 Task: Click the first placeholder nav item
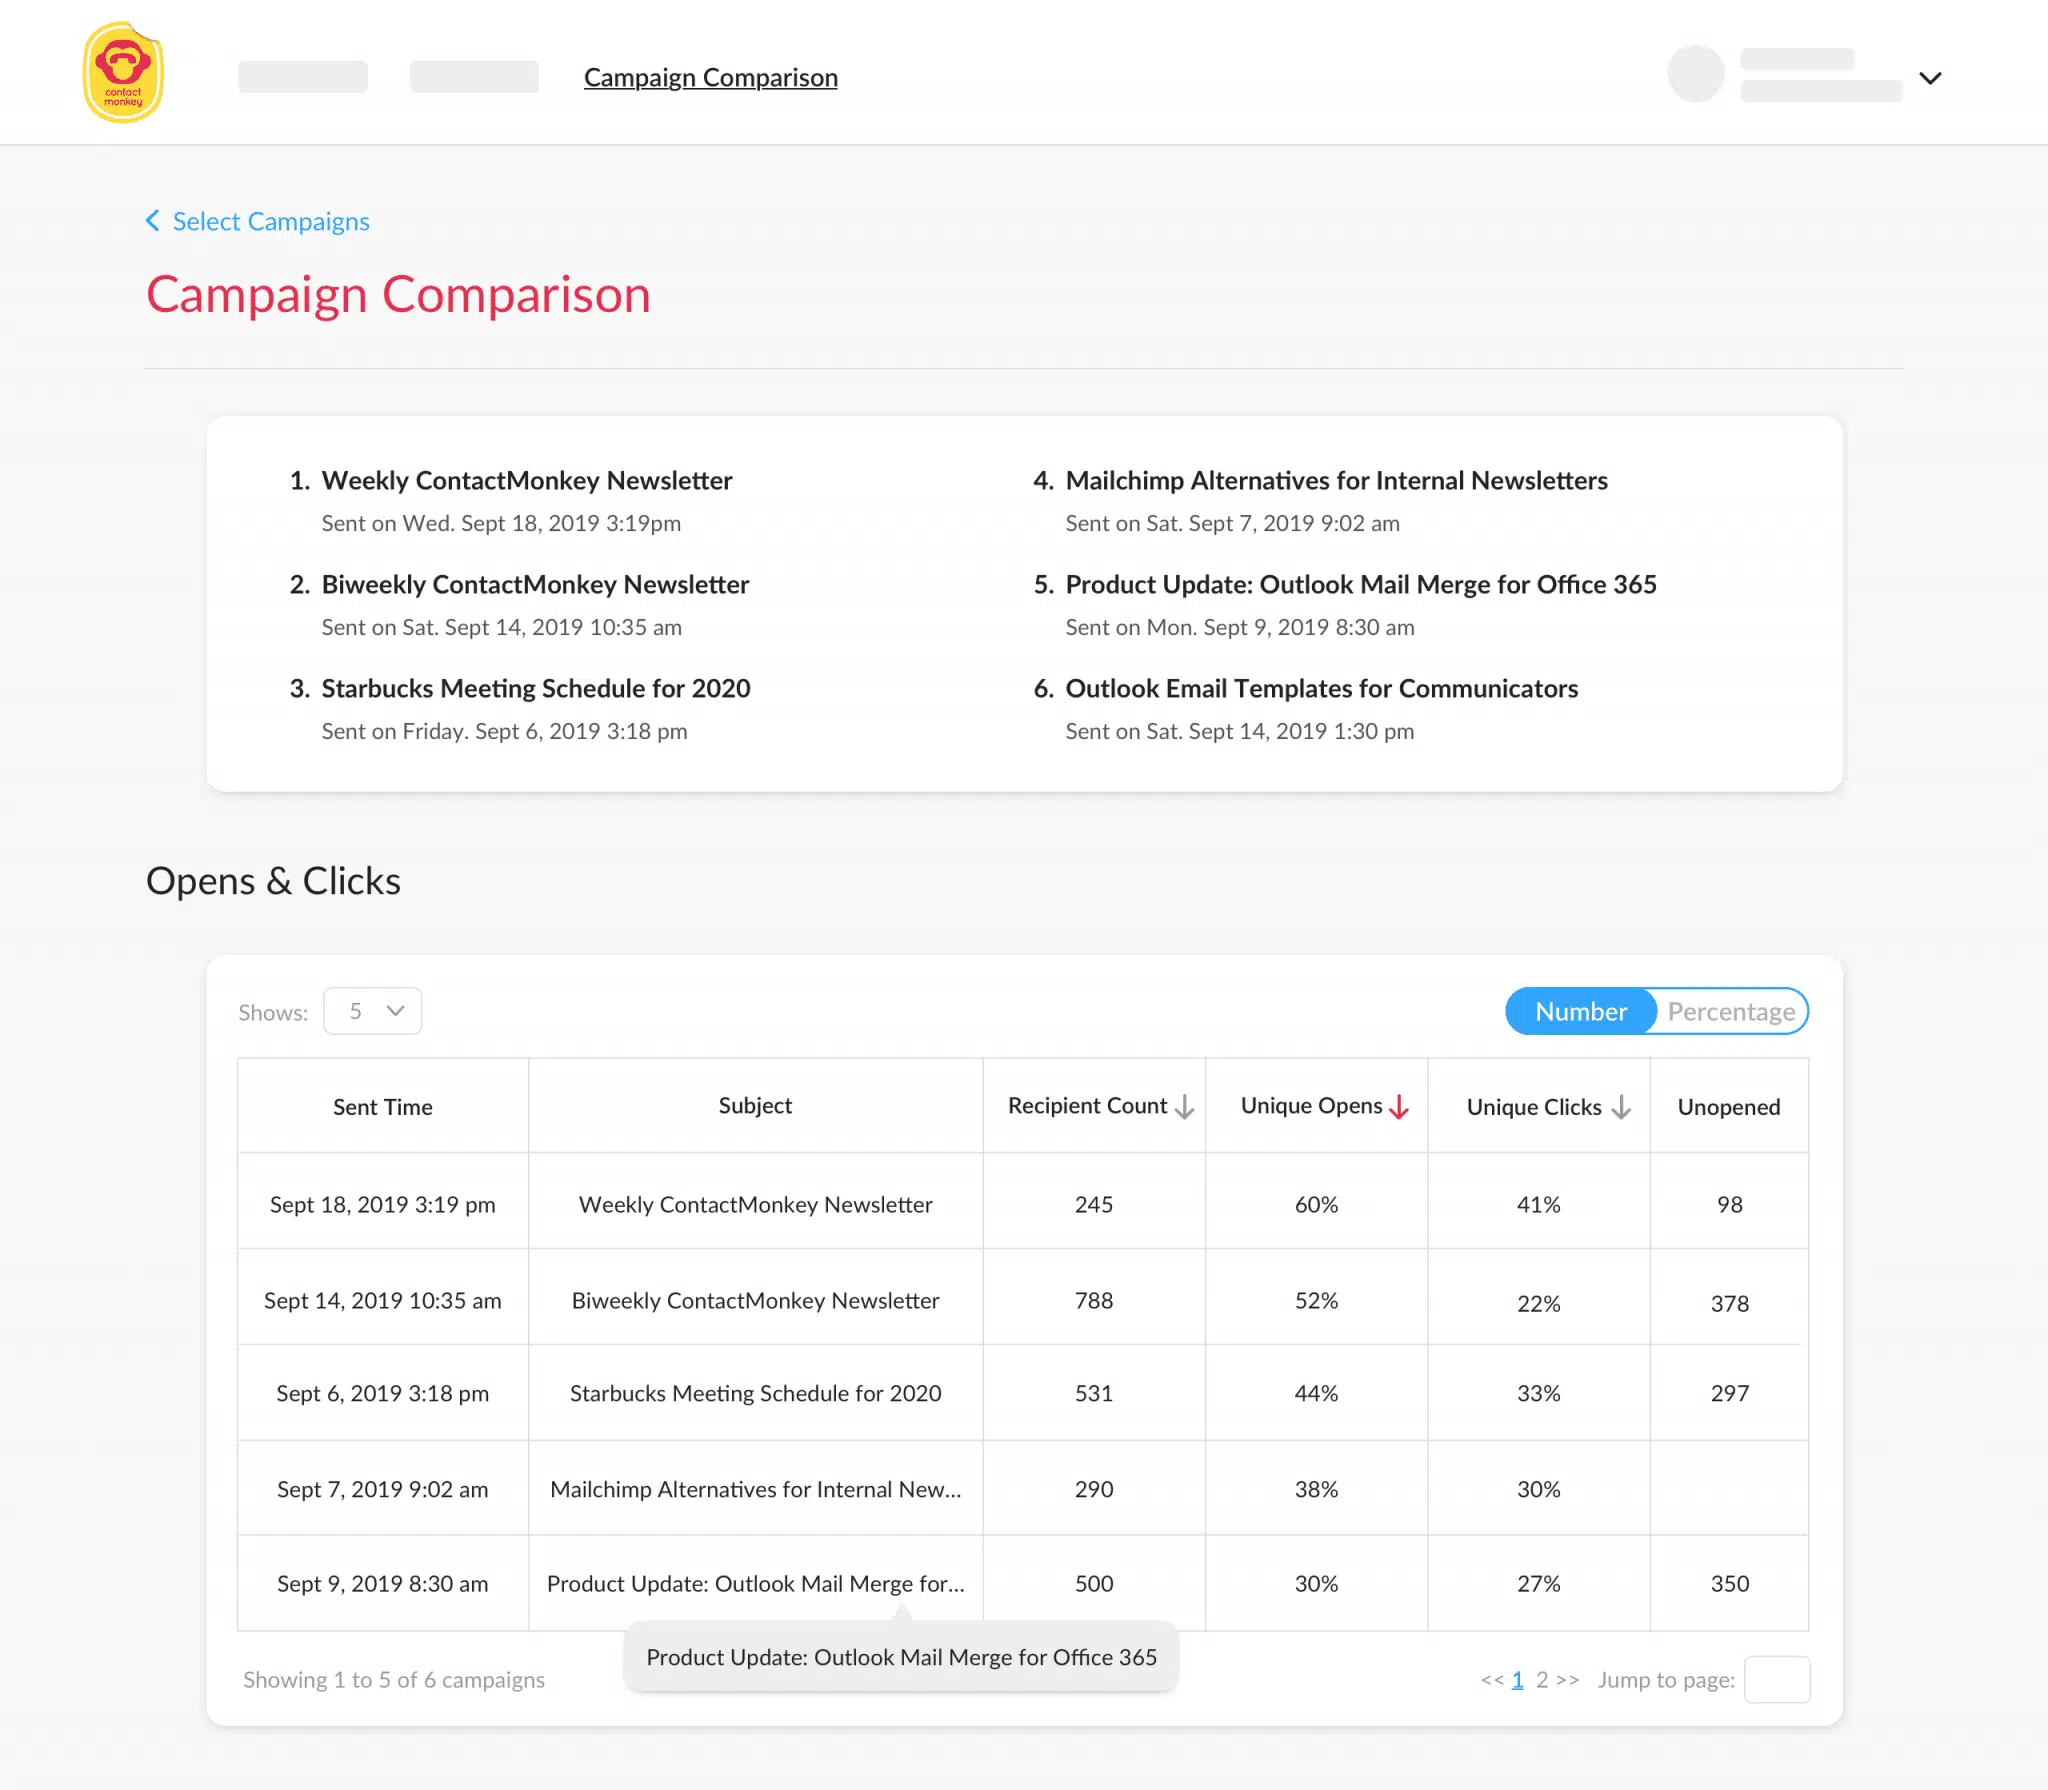tap(303, 77)
